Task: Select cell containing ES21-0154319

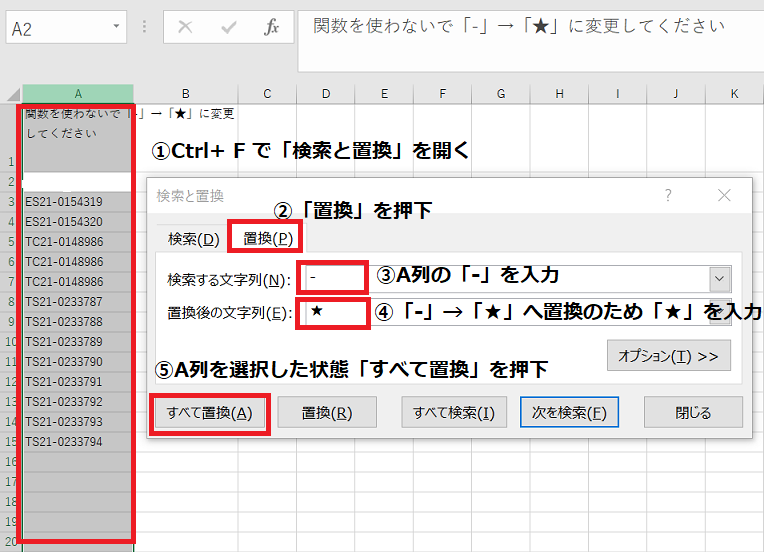Action: (x=78, y=202)
